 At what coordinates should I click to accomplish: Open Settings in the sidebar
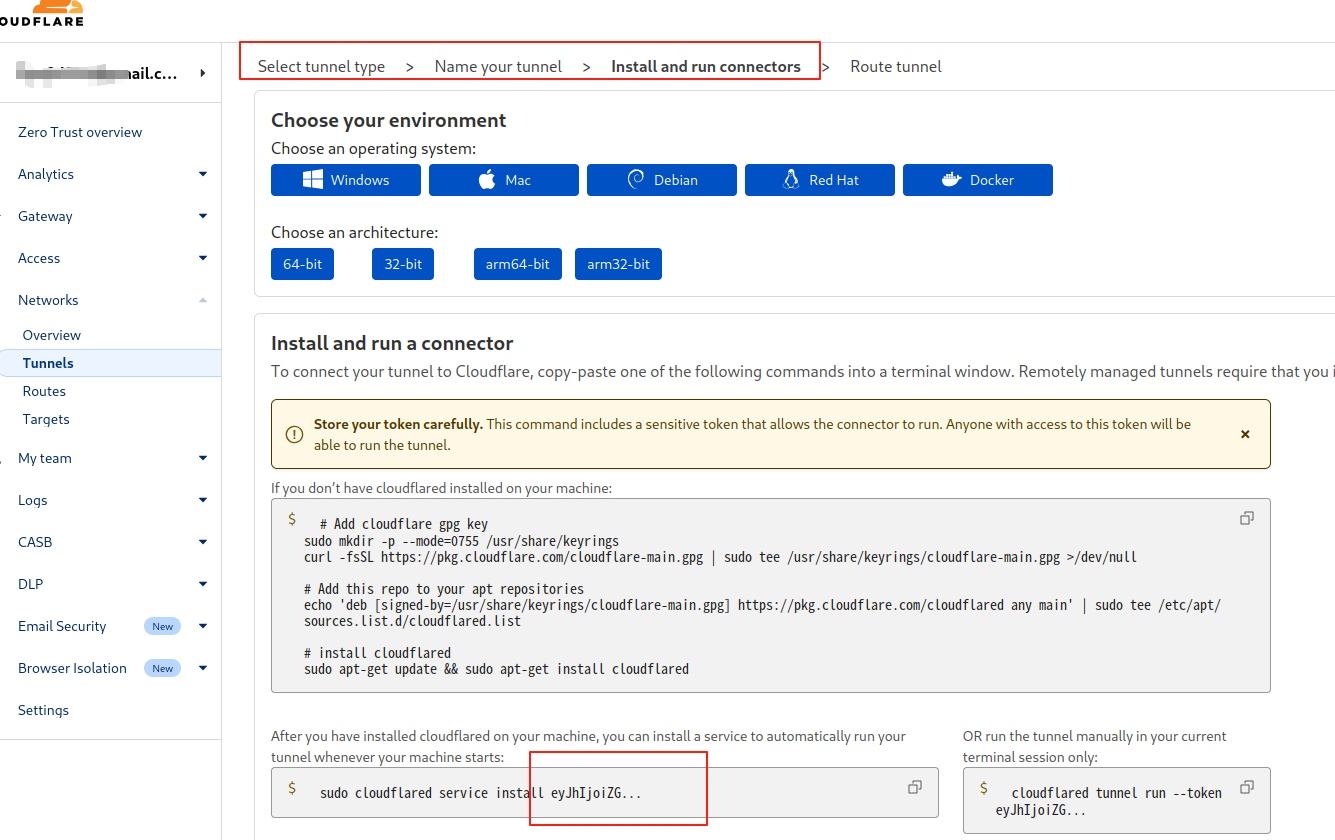point(43,710)
